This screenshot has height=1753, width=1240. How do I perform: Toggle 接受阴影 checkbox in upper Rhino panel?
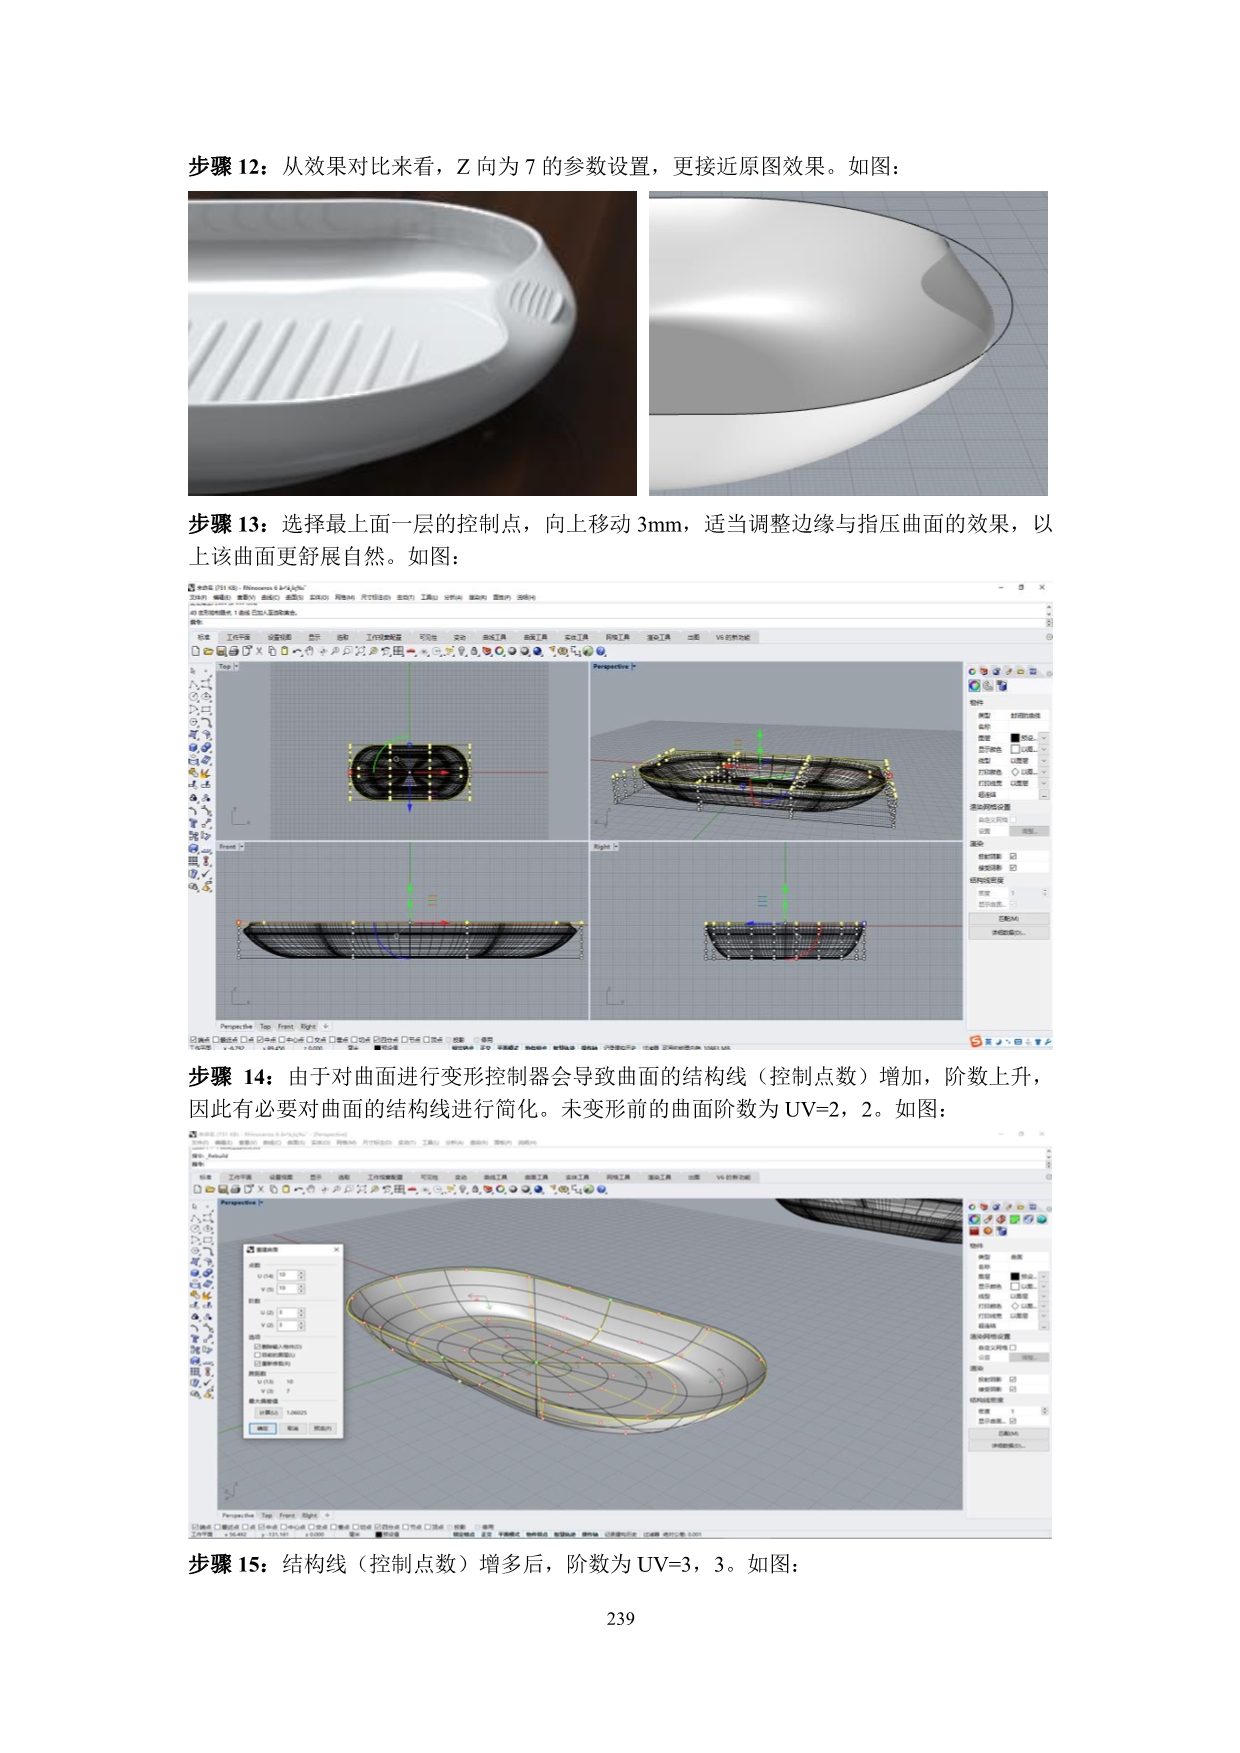click(1013, 867)
